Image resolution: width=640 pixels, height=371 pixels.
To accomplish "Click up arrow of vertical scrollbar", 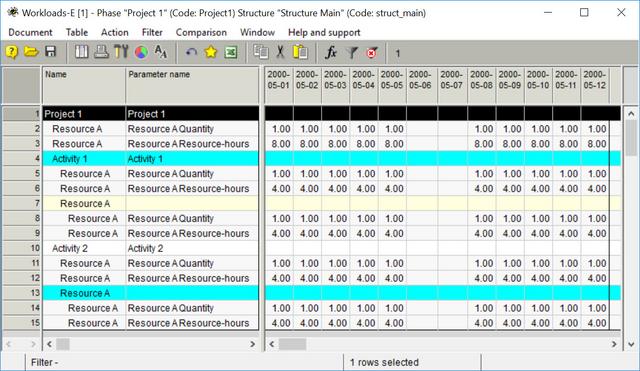I will click(x=631, y=113).
